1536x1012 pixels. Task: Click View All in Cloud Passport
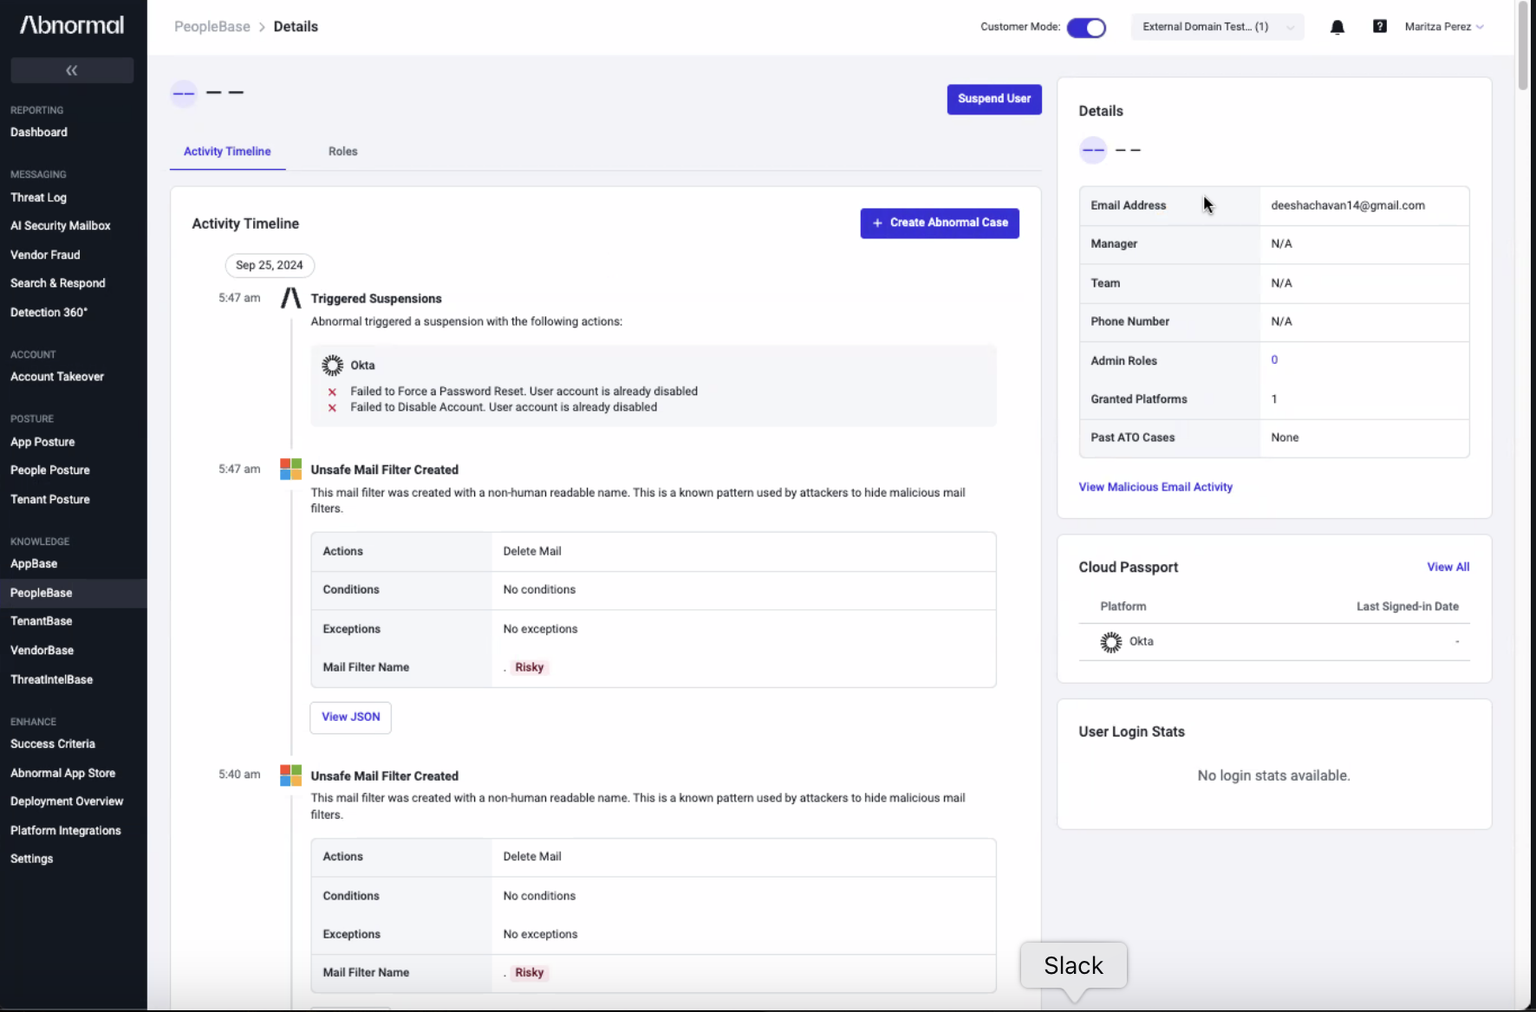1447,567
